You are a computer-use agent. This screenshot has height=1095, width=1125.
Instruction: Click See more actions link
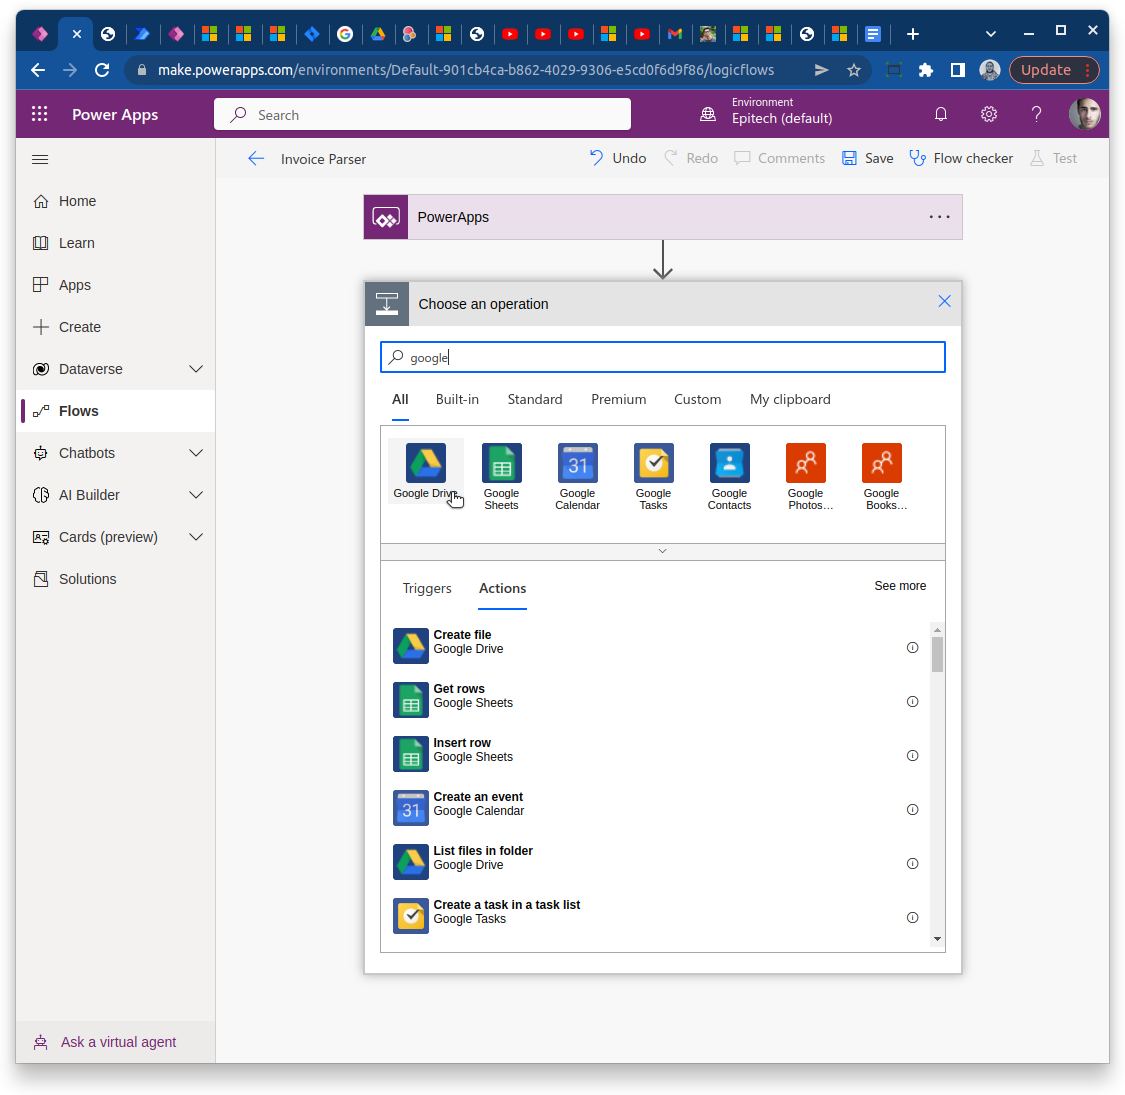click(900, 586)
